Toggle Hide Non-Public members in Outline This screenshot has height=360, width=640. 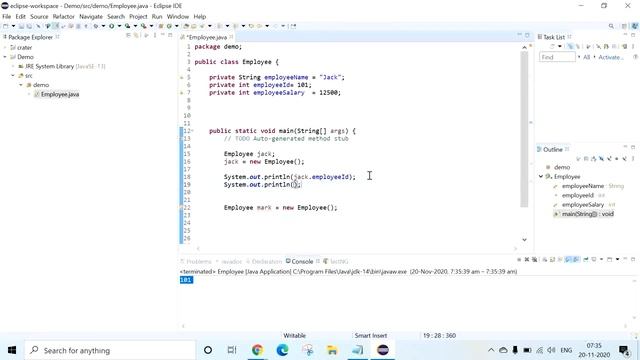(616, 159)
